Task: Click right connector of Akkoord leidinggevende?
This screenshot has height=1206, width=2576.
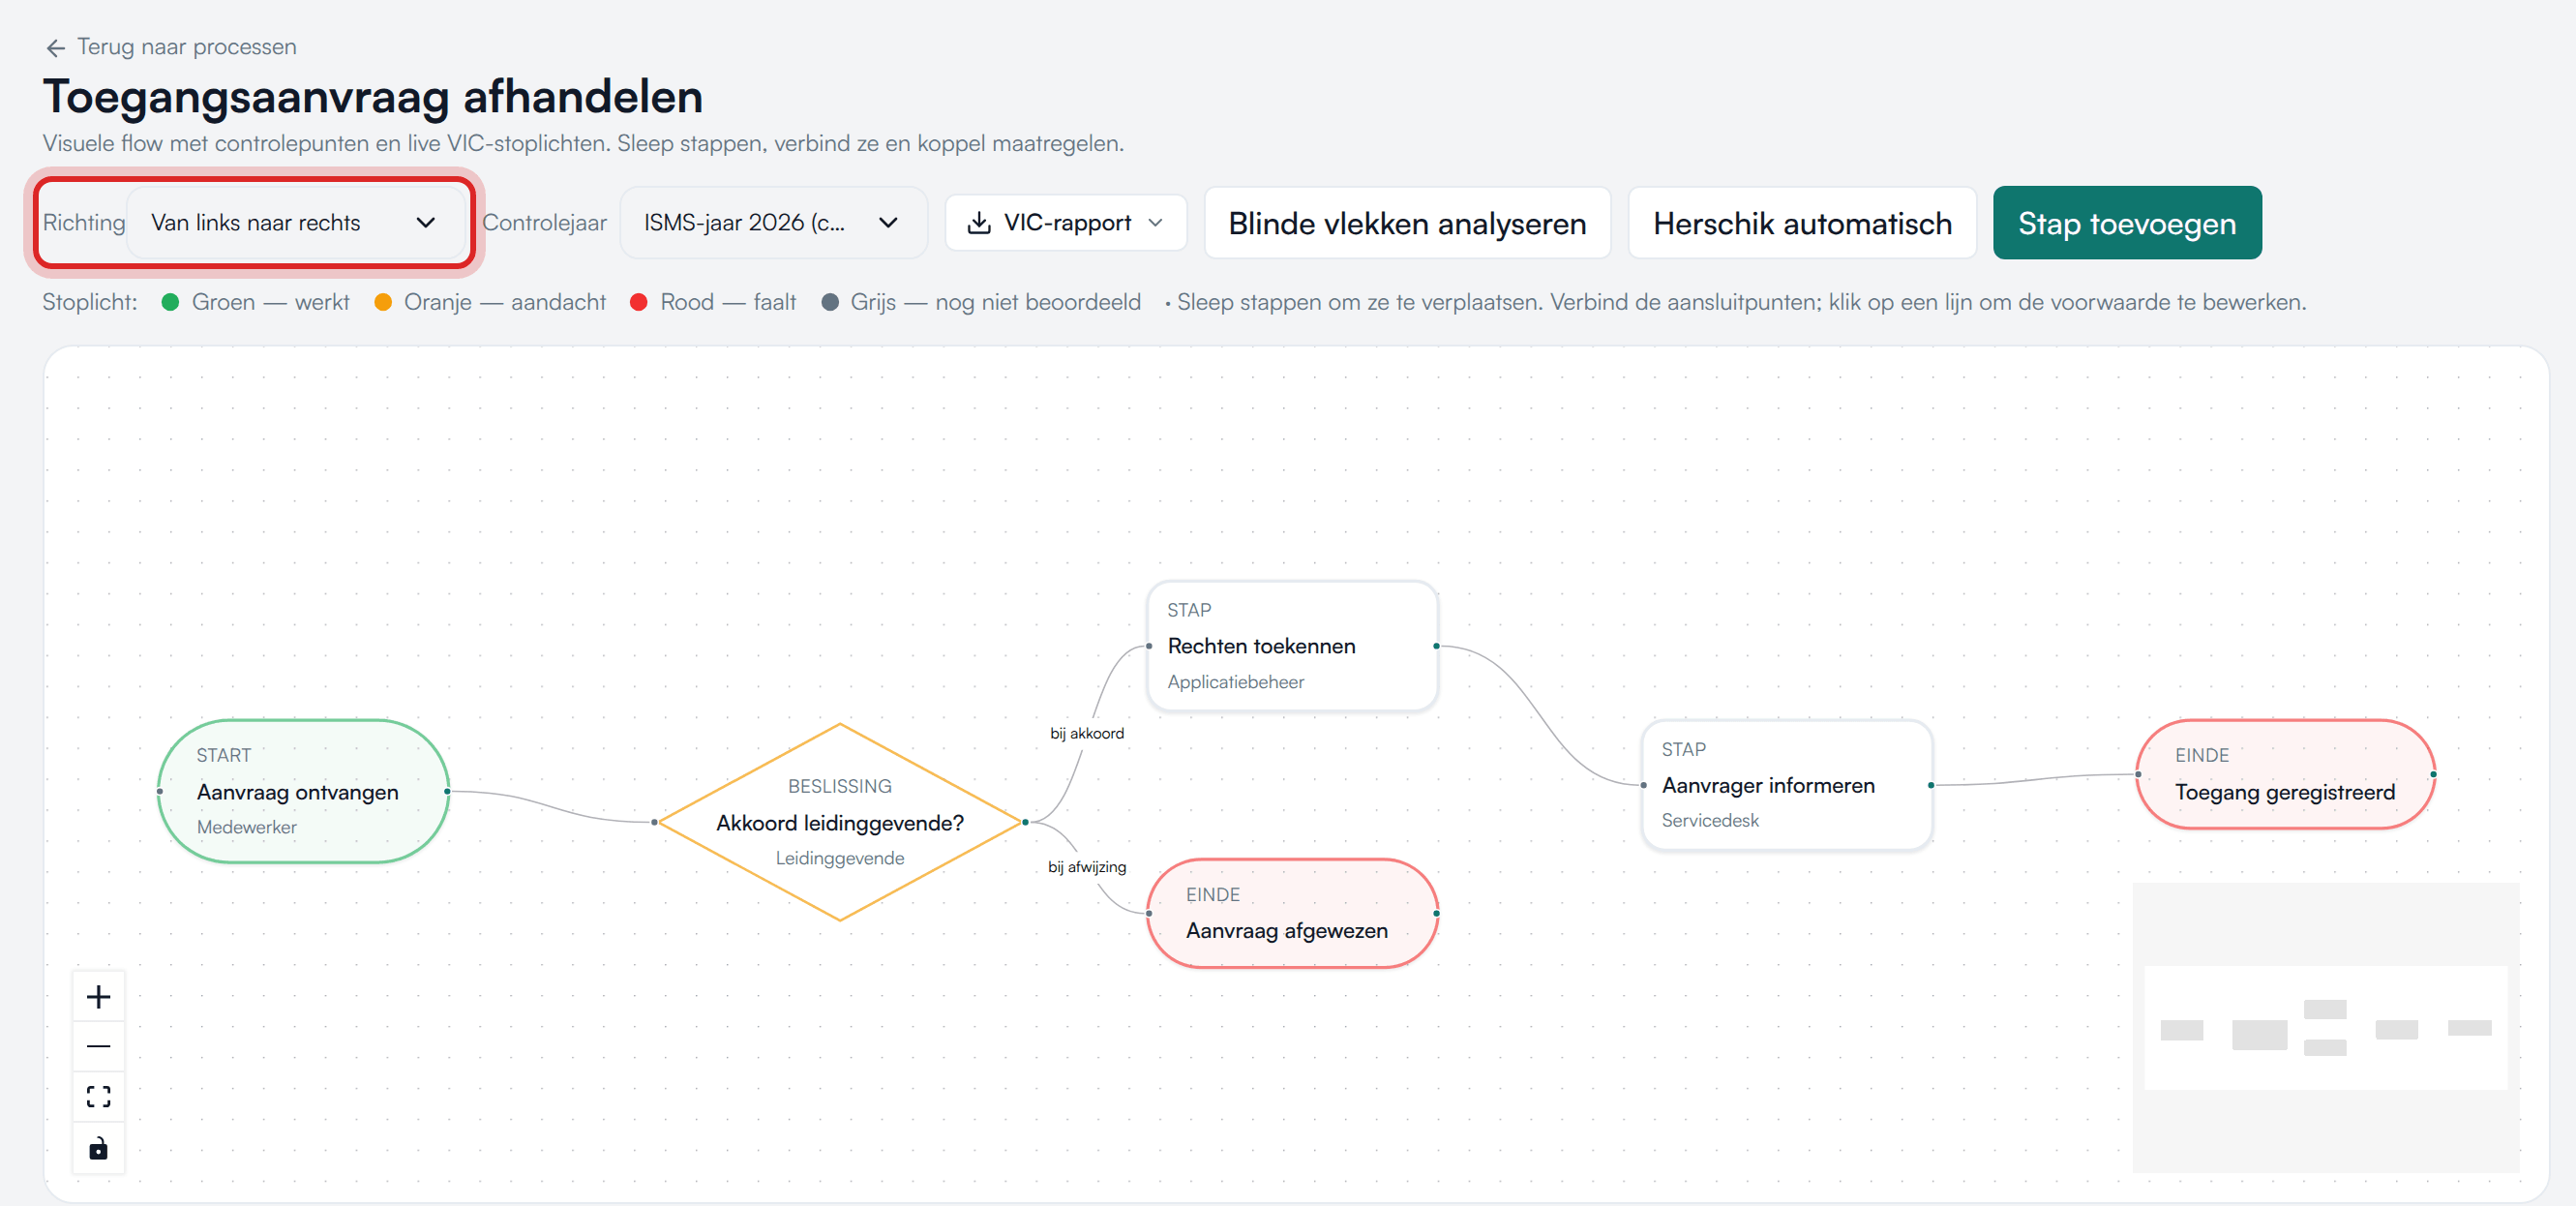Action: point(1024,822)
